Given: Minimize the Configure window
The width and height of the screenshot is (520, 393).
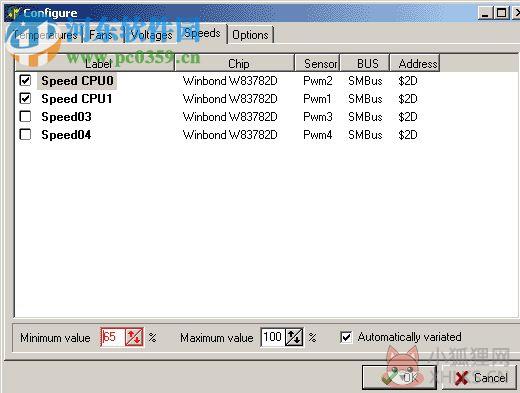Looking at the screenshot, I should click(485, 13).
